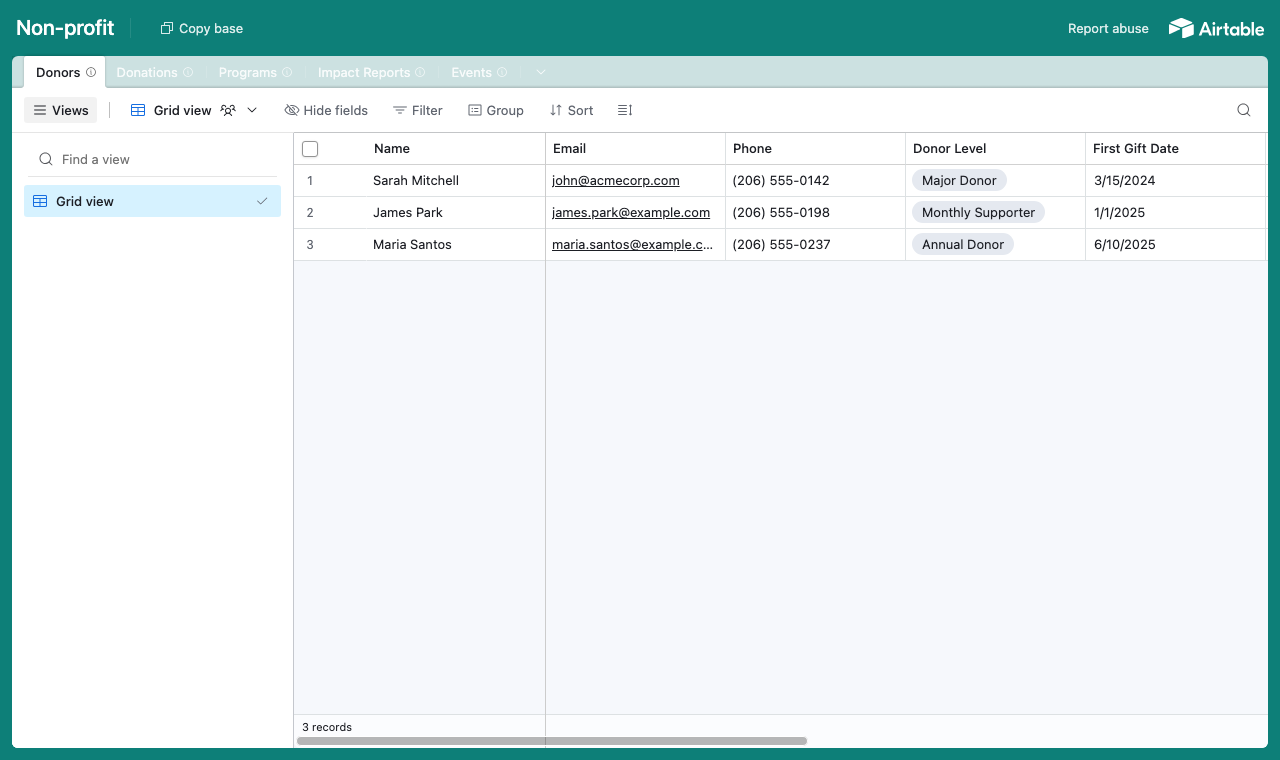The image size is (1280, 760).
Task: Open the Group options
Action: tap(496, 110)
